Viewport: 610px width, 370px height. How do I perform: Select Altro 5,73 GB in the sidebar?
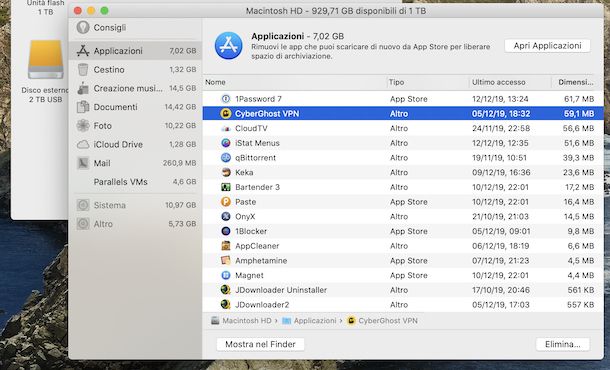click(135, 224)
